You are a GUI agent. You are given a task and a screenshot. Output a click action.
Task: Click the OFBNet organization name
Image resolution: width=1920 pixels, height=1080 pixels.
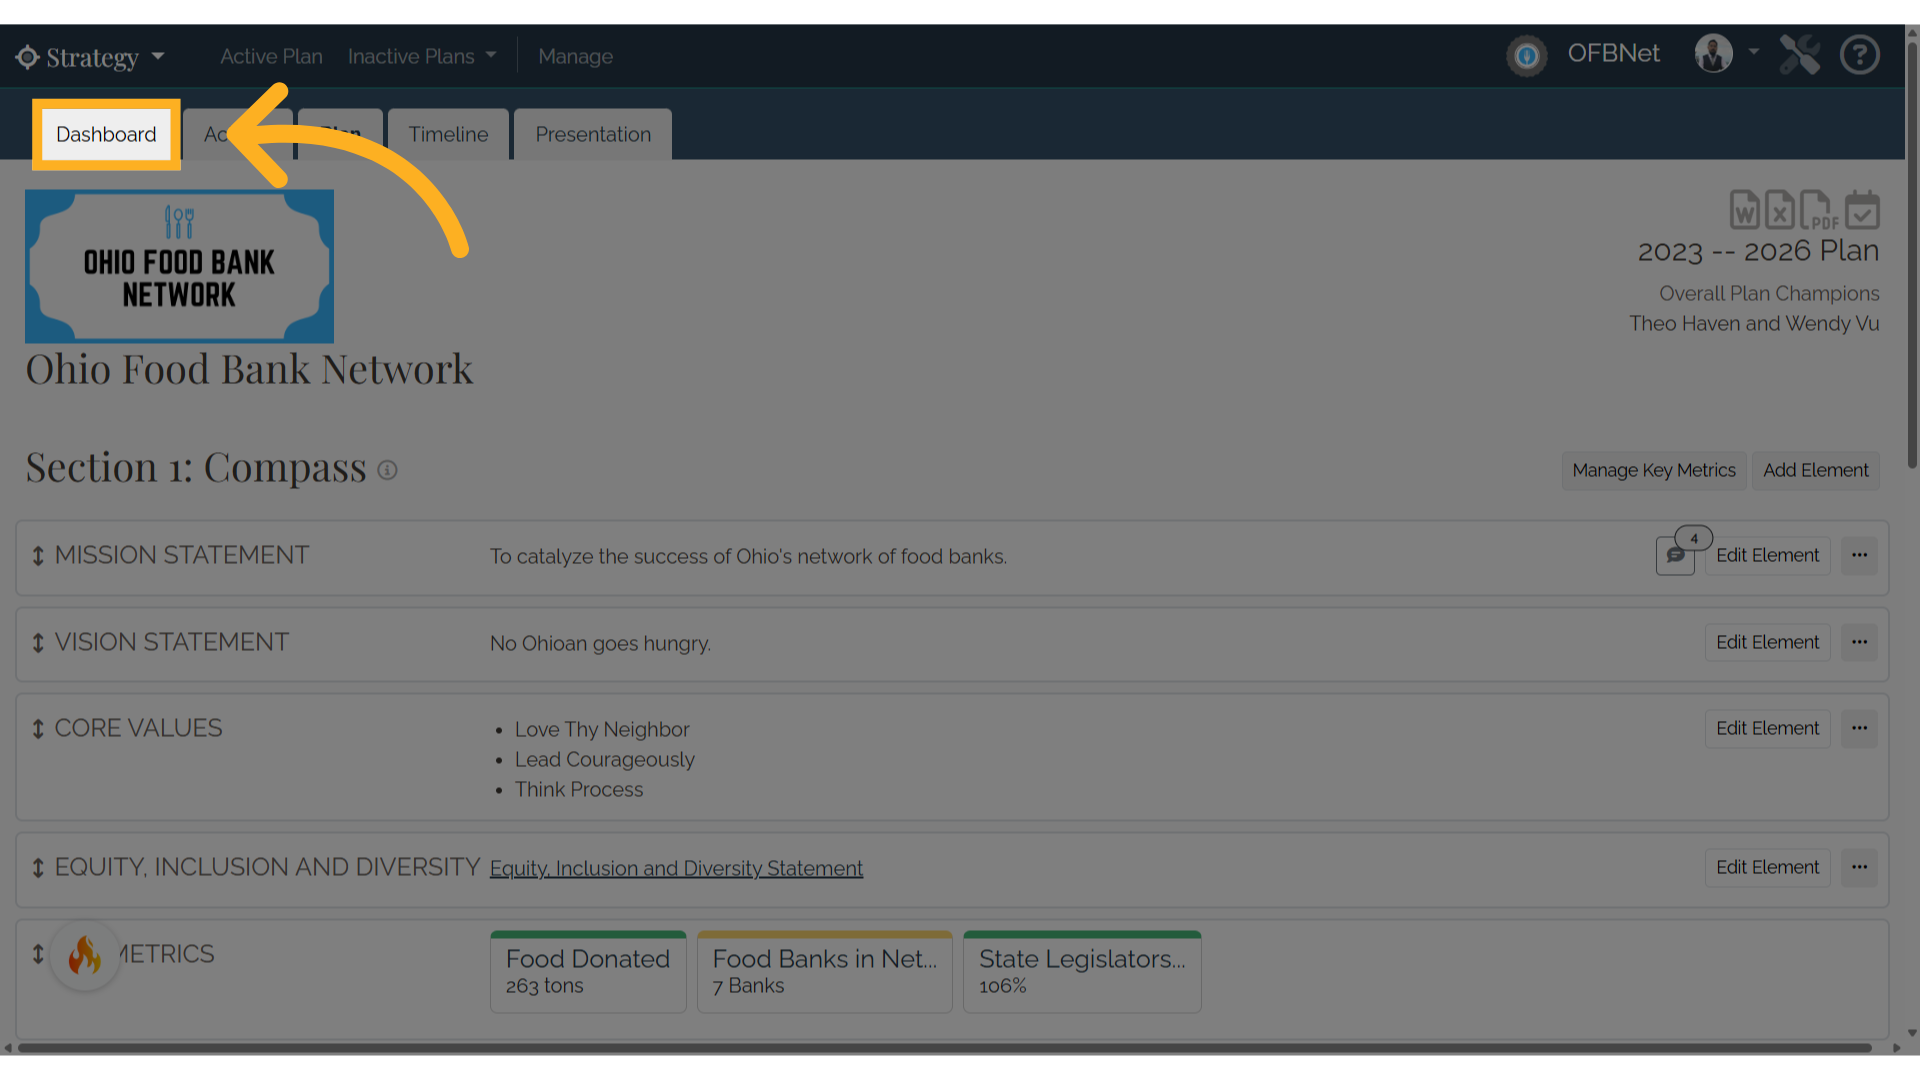click(1613, 54)
